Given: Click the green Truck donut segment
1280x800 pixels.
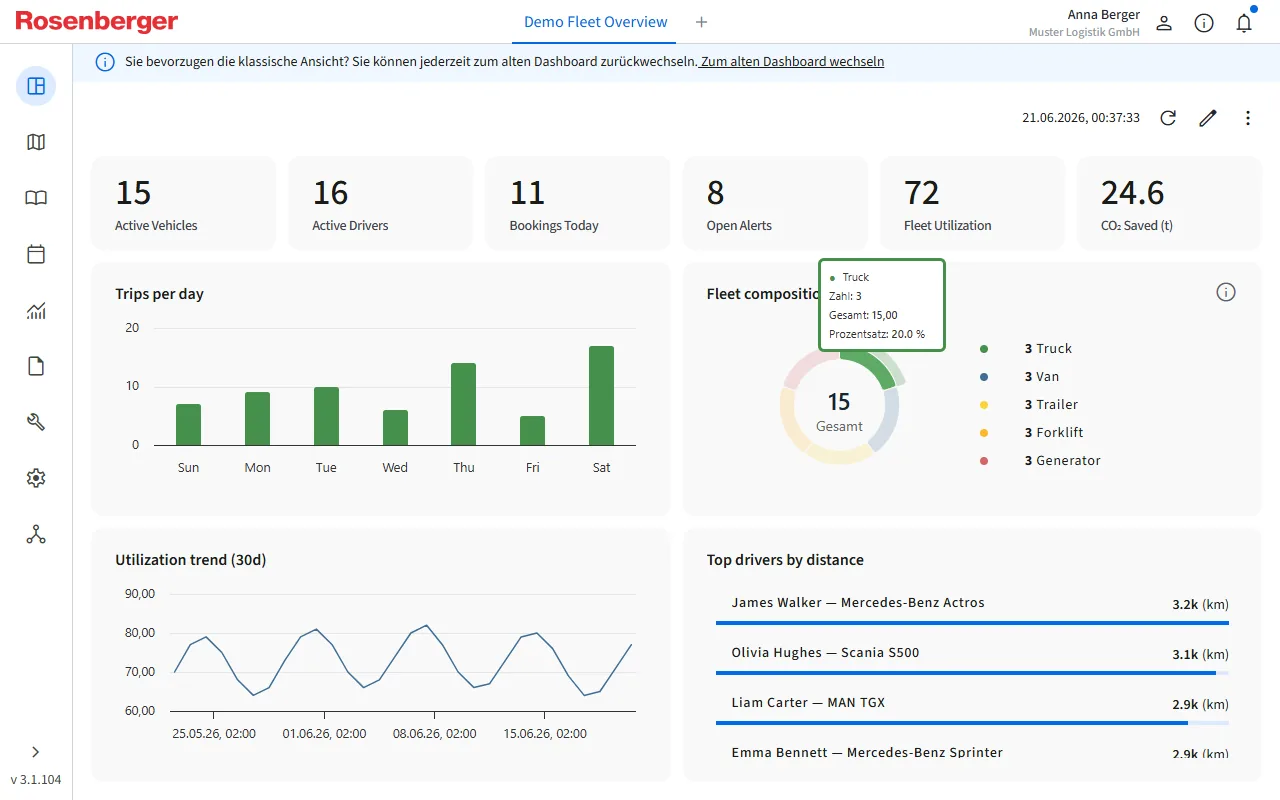Looking at the screenshot, I should 872,368.
